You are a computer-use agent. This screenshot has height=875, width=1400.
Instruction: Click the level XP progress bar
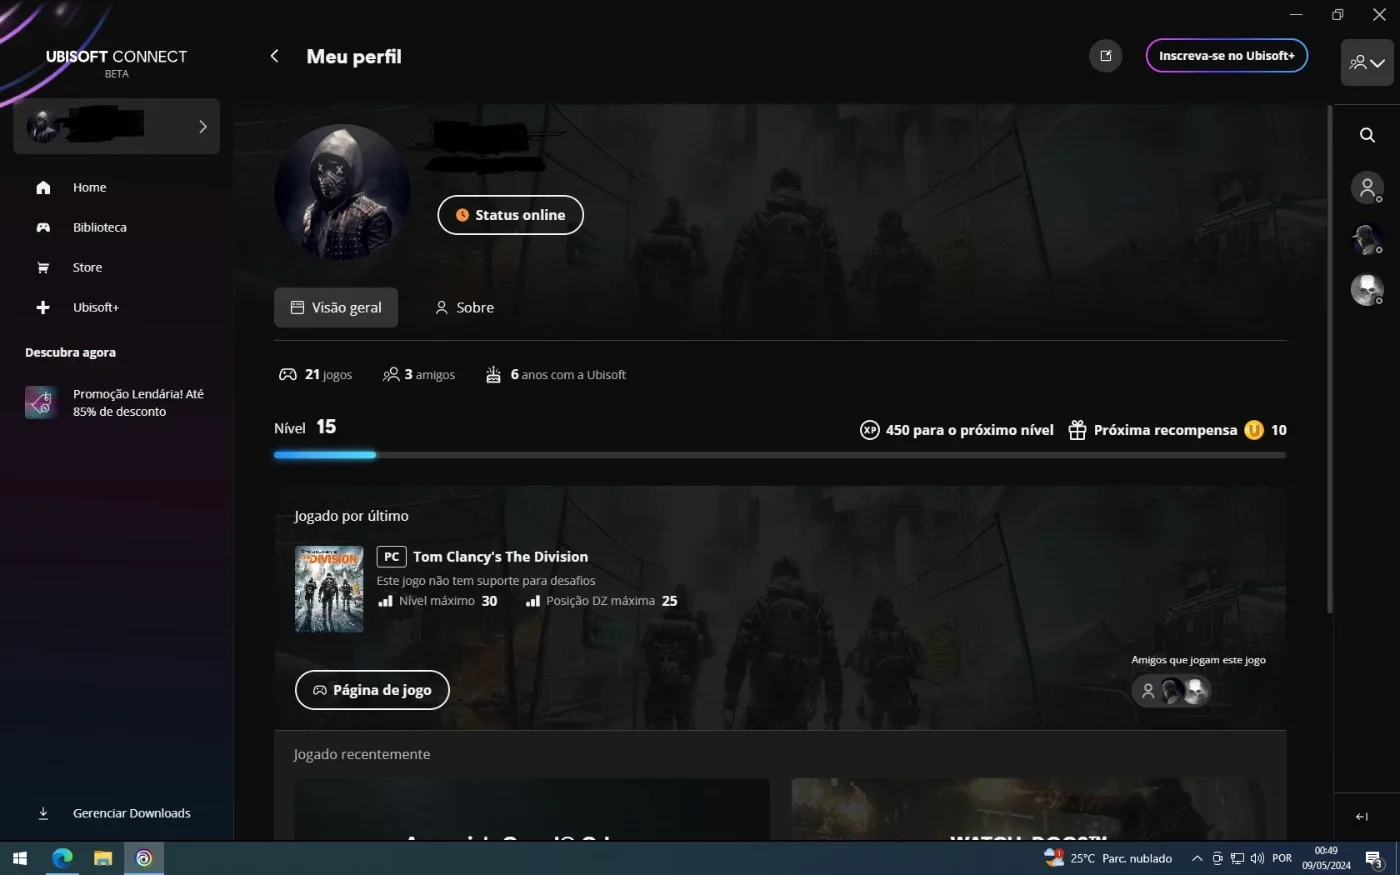780,455
